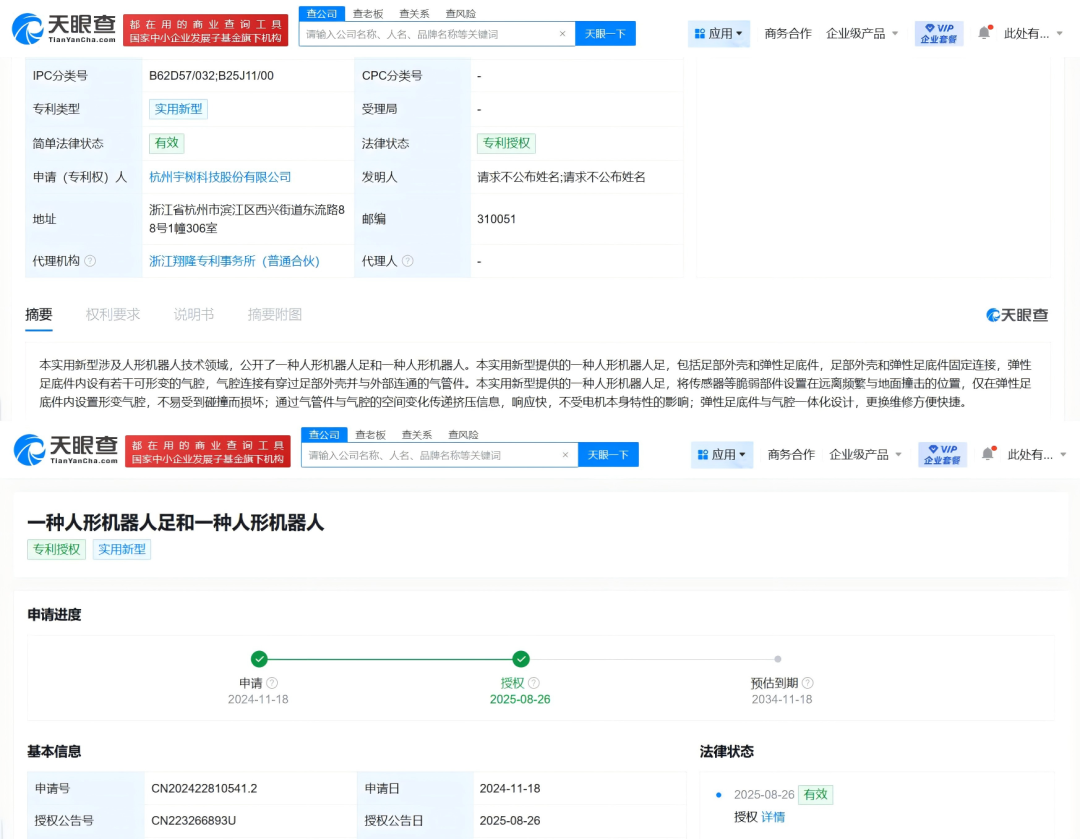Click the 天眼一下 button in the upper header
The width and height of the screenshot is (1080, 839).
605,34
